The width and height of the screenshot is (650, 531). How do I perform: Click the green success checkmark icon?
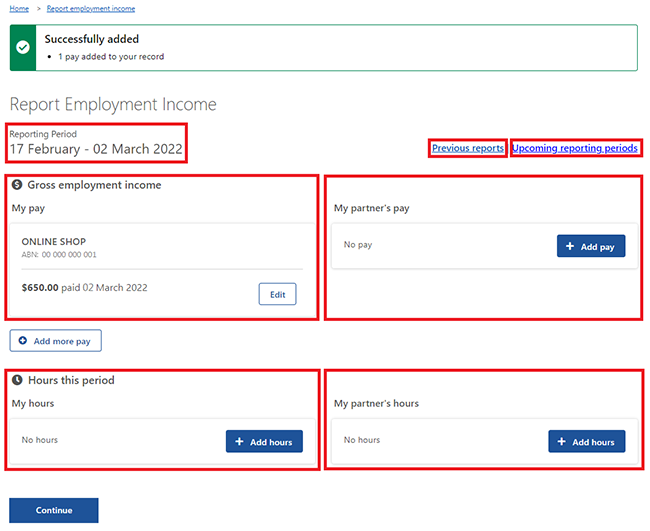pyautogui.click(x=23, y=47)
